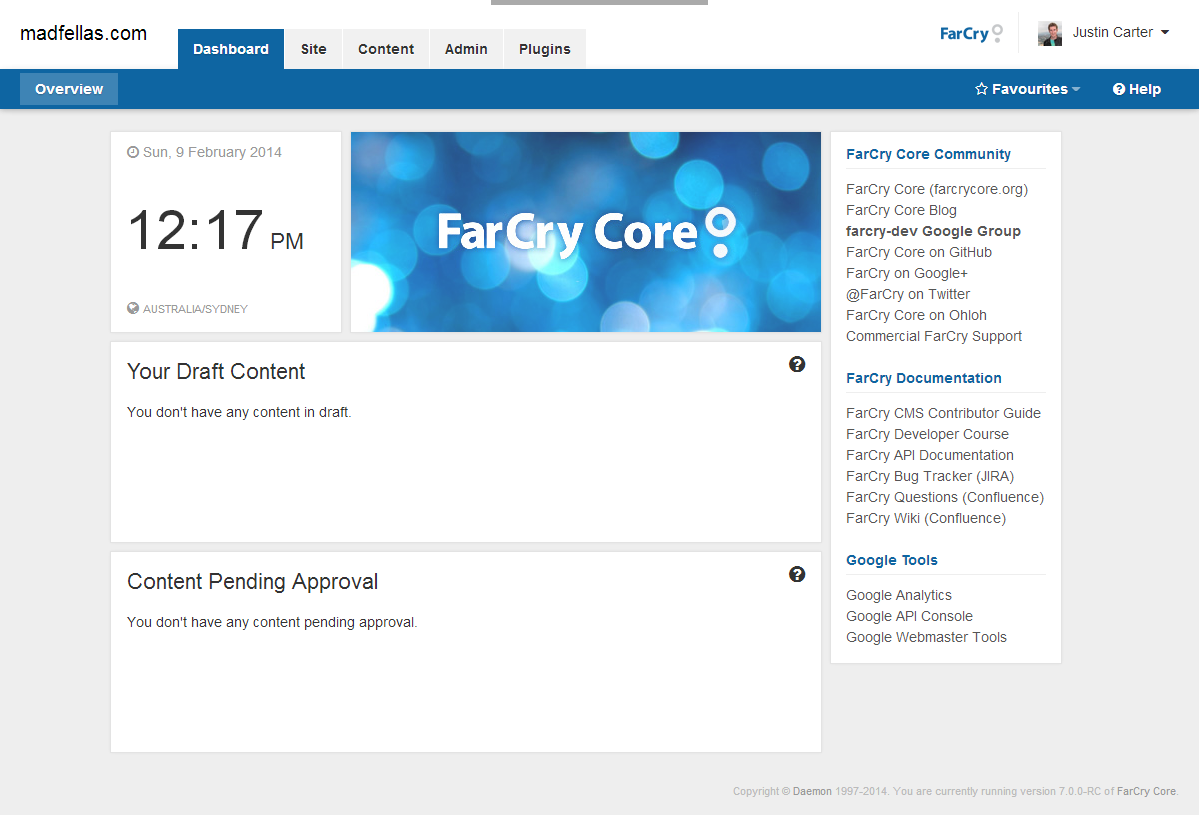The width and height of the screenshot is (1199, 815).
Task: Click the globe icon beside AUSTRALIA/SYDNEY
Action: tap(133, 309)
